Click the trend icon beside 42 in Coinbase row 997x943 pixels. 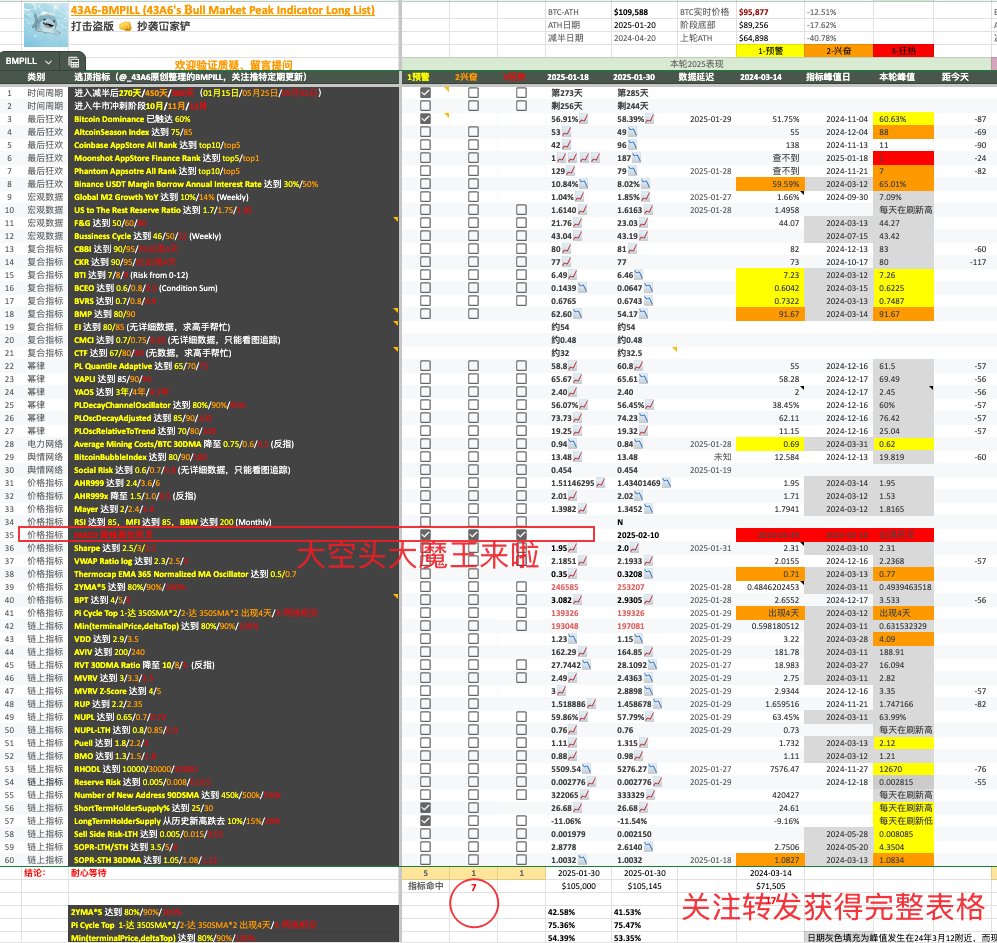coord(567,144)
